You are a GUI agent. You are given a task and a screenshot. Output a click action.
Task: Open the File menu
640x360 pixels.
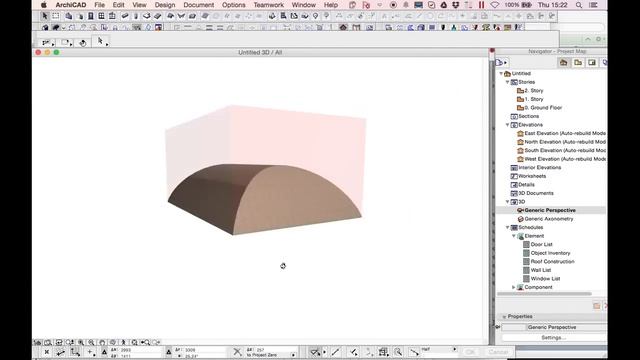(99, 5)
